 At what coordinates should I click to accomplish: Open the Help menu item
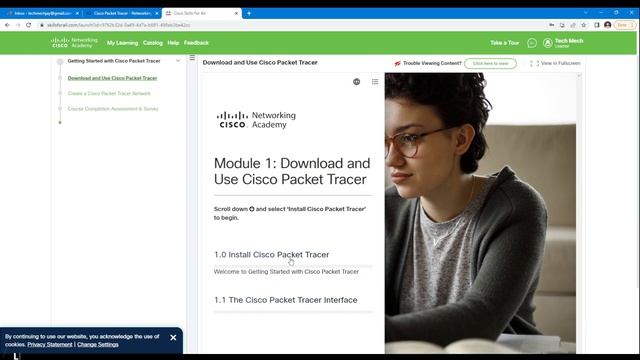[x=173, y=42]
